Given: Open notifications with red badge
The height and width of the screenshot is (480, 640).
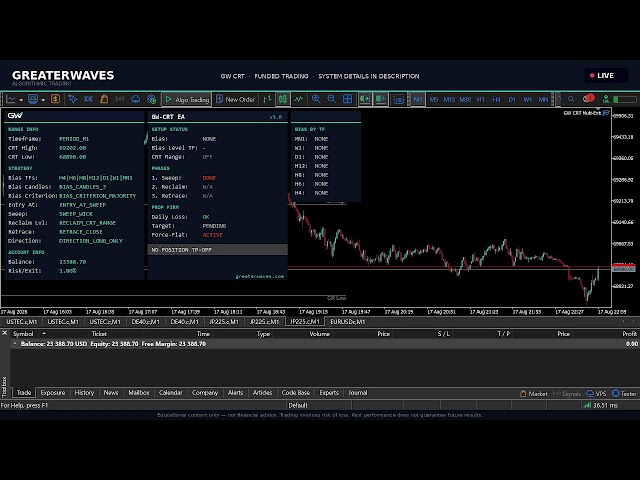Looking at the screenshot, I should (589, 99).
